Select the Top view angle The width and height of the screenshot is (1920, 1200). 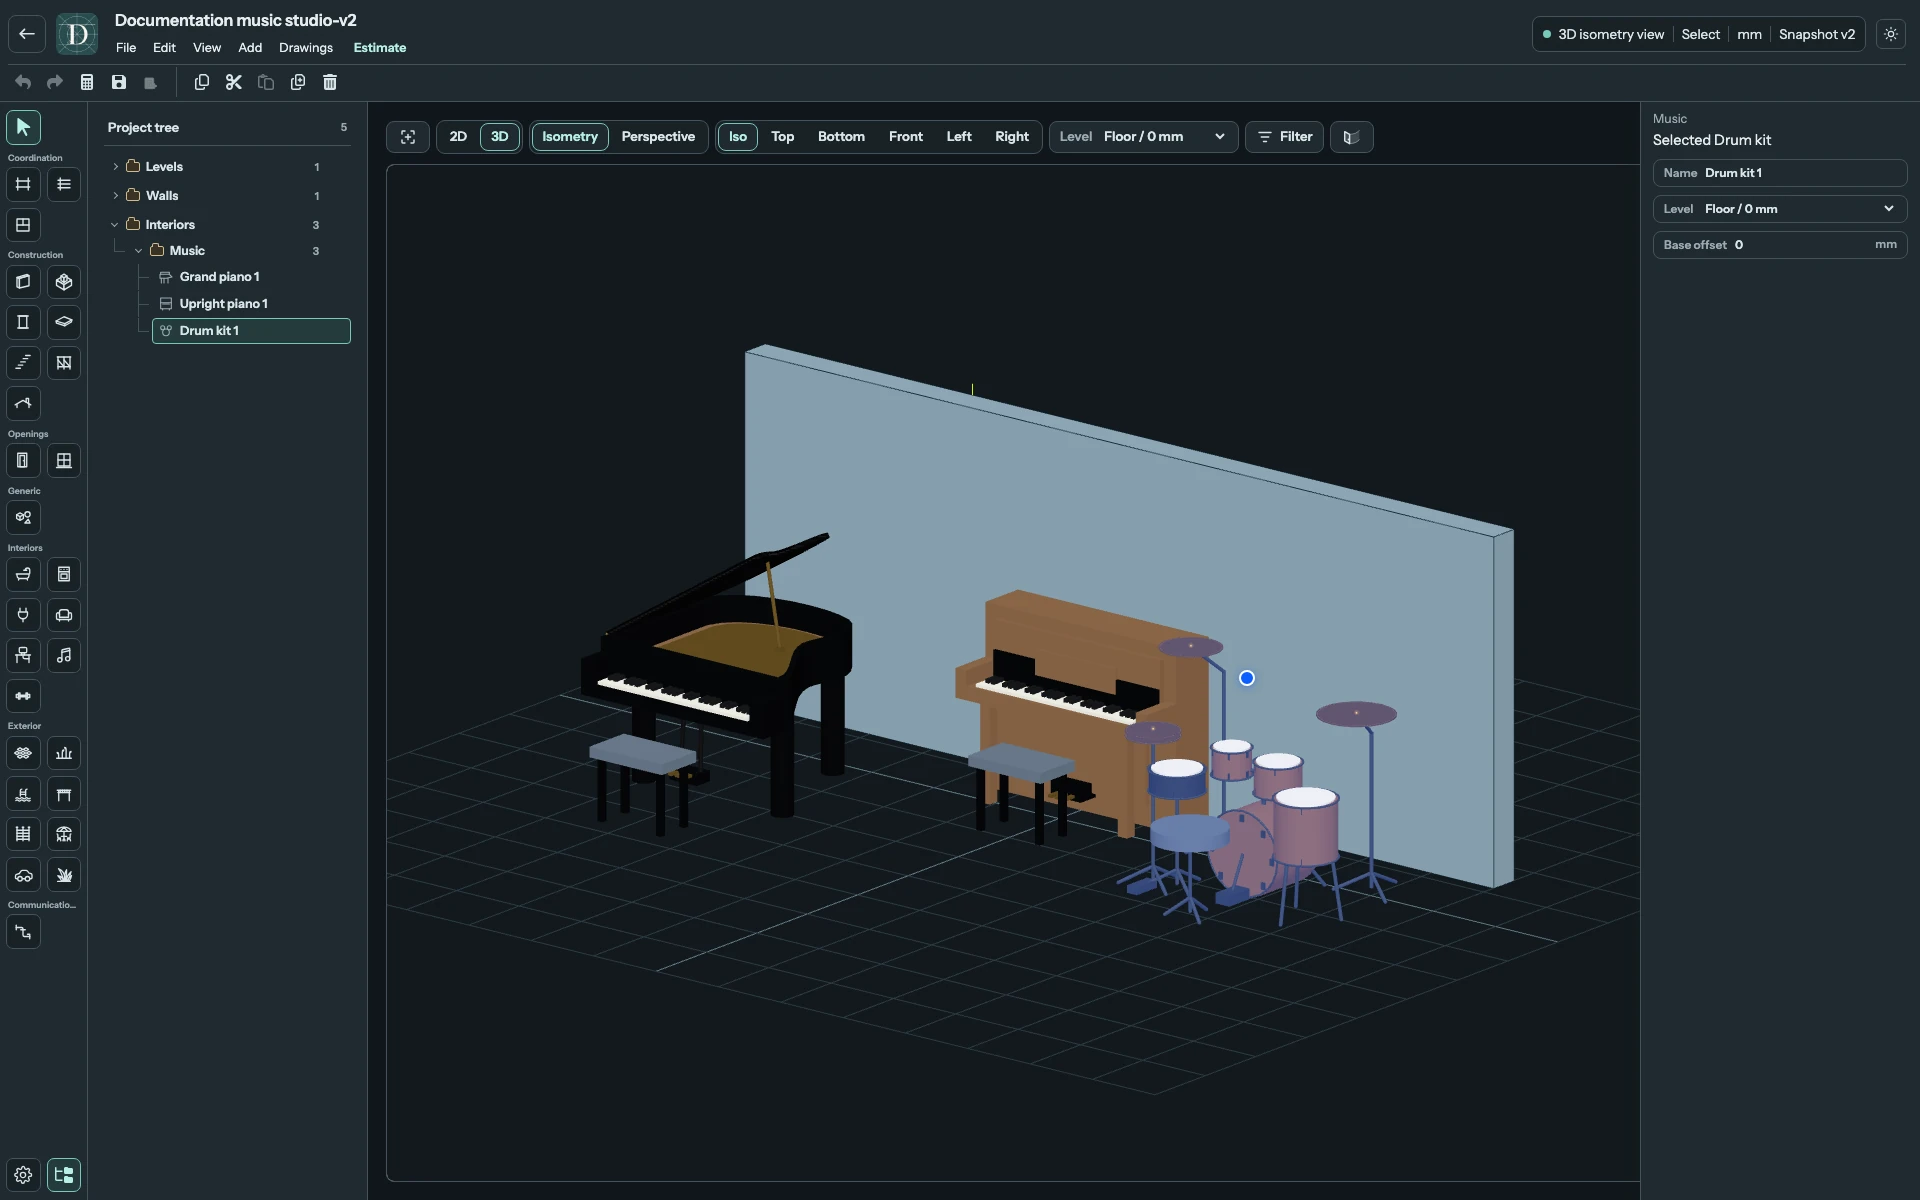pos(783,137)
